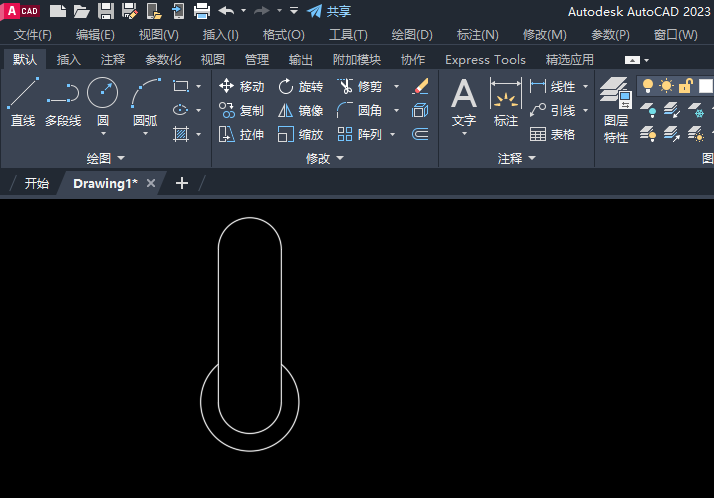Click the Save icon
The height and width of the screenshot is (498, 714).
(106, 11)
